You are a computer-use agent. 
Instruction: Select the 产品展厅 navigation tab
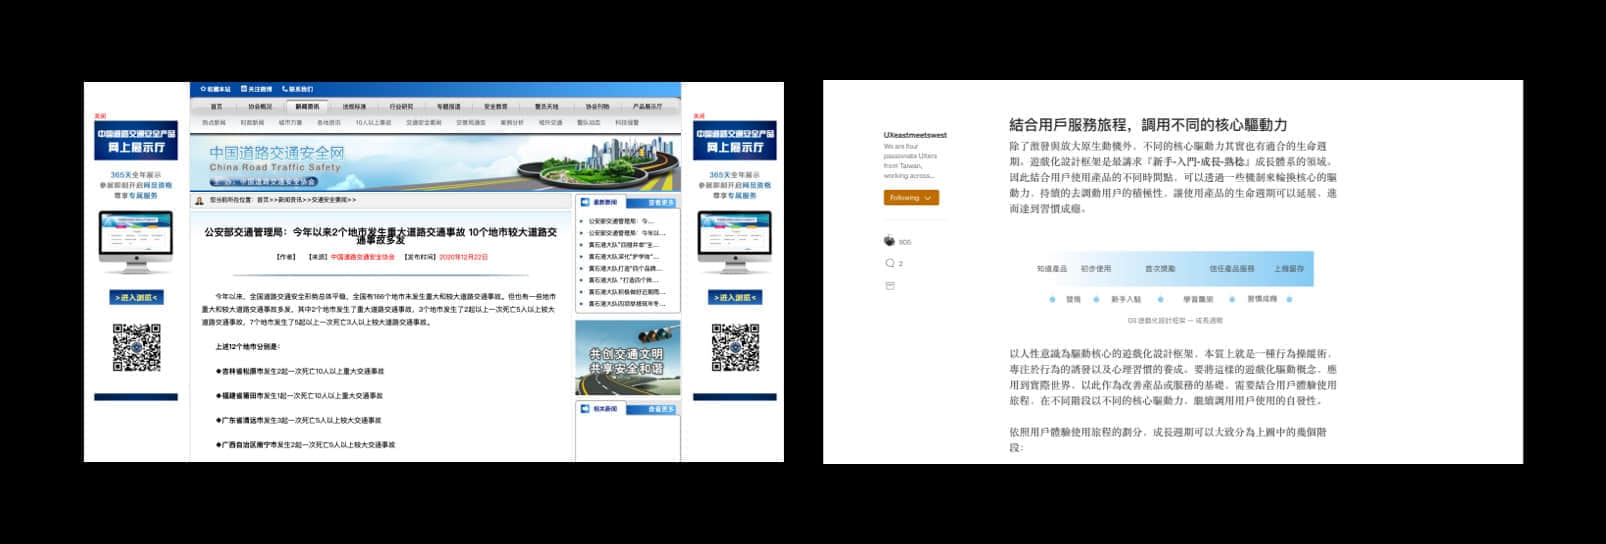[647, 106]
